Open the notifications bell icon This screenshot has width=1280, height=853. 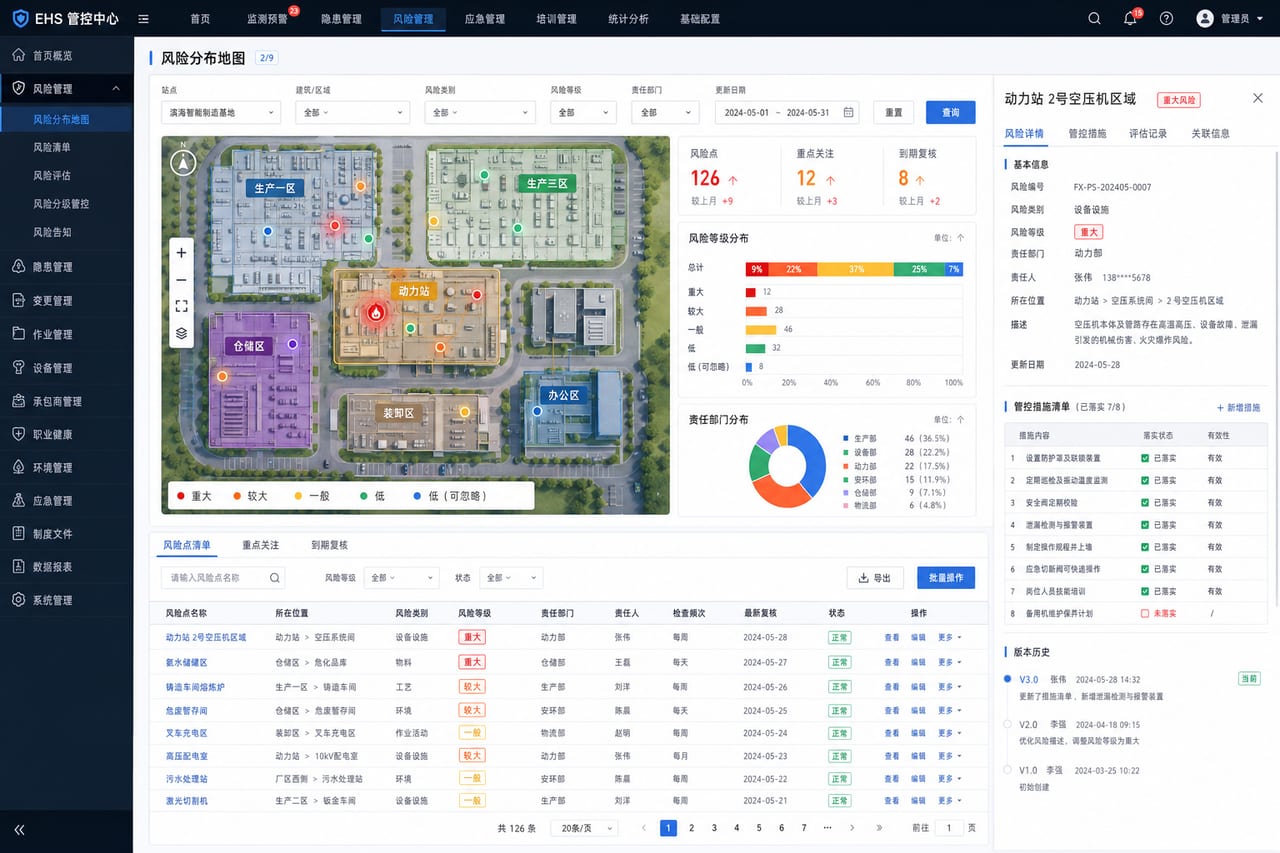click(1130, 18)
